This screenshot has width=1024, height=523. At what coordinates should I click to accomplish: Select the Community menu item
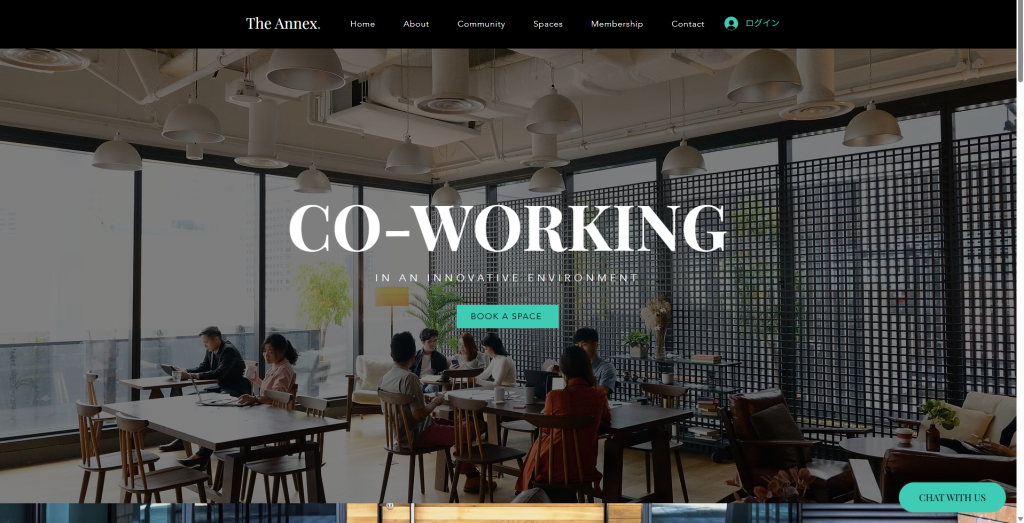481,24
